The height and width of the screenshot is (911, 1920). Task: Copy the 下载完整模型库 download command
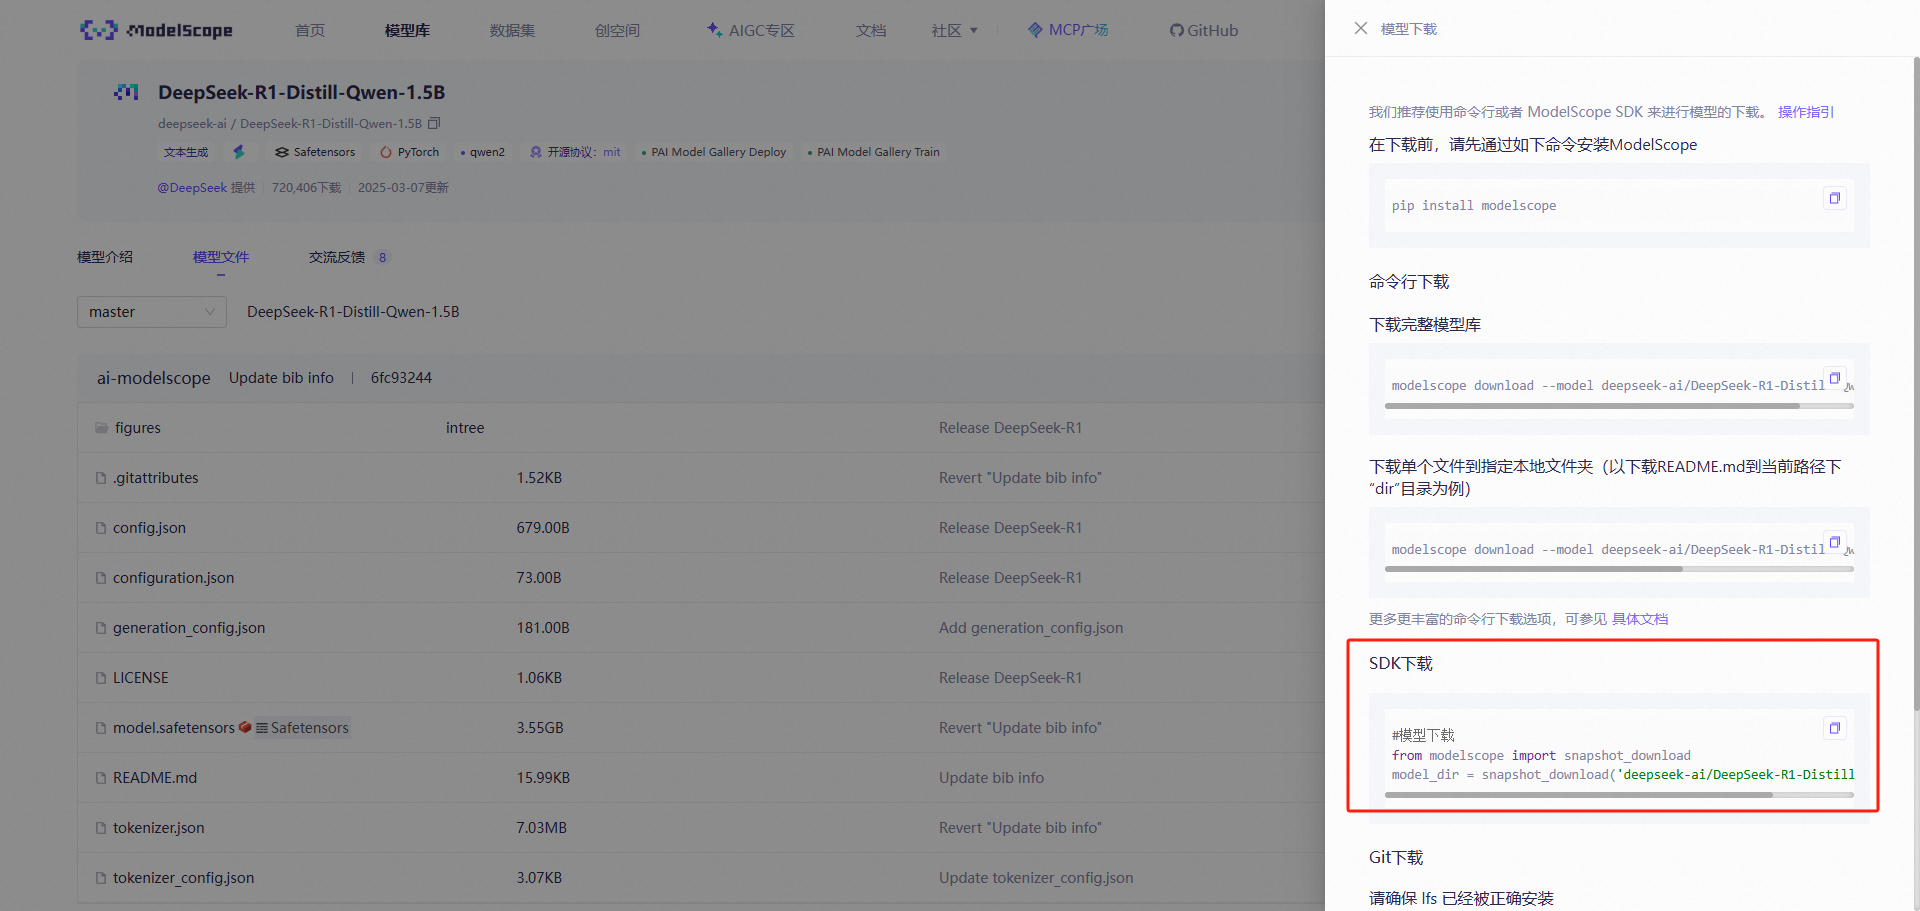click(1834, 378)
